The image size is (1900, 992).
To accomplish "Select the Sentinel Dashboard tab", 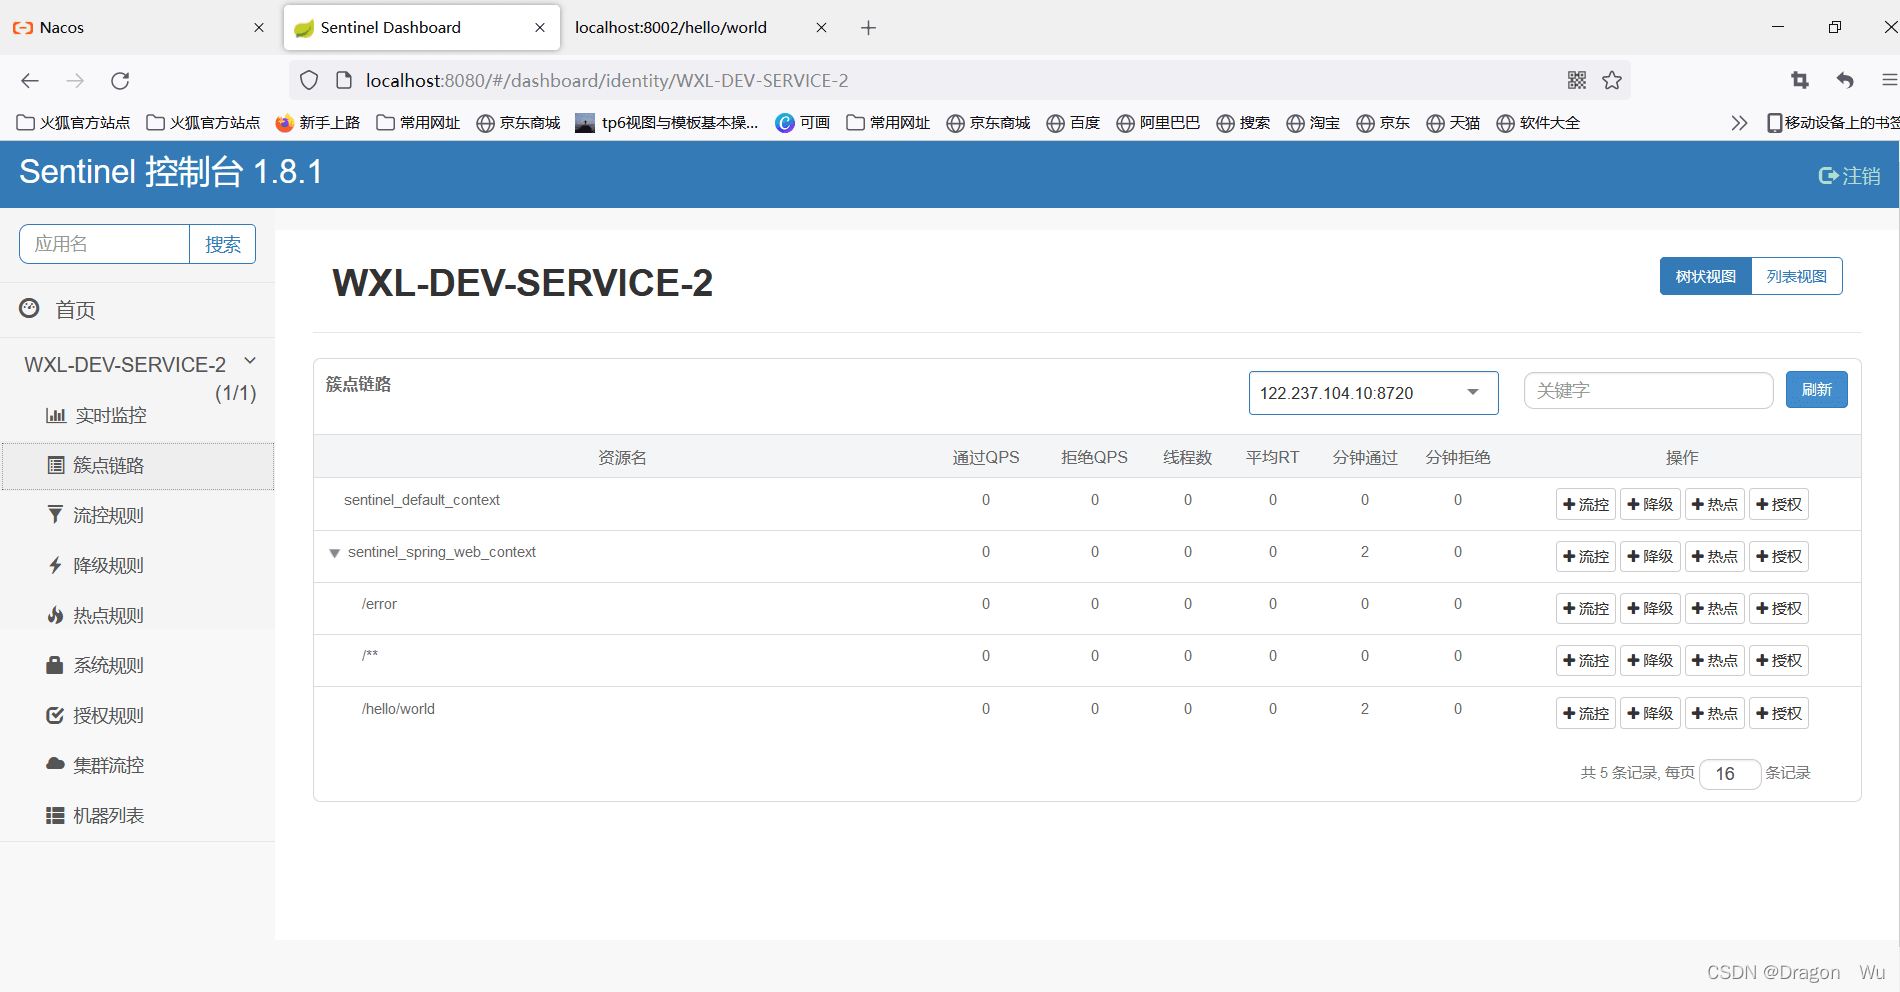I will [x=421, y=28].
